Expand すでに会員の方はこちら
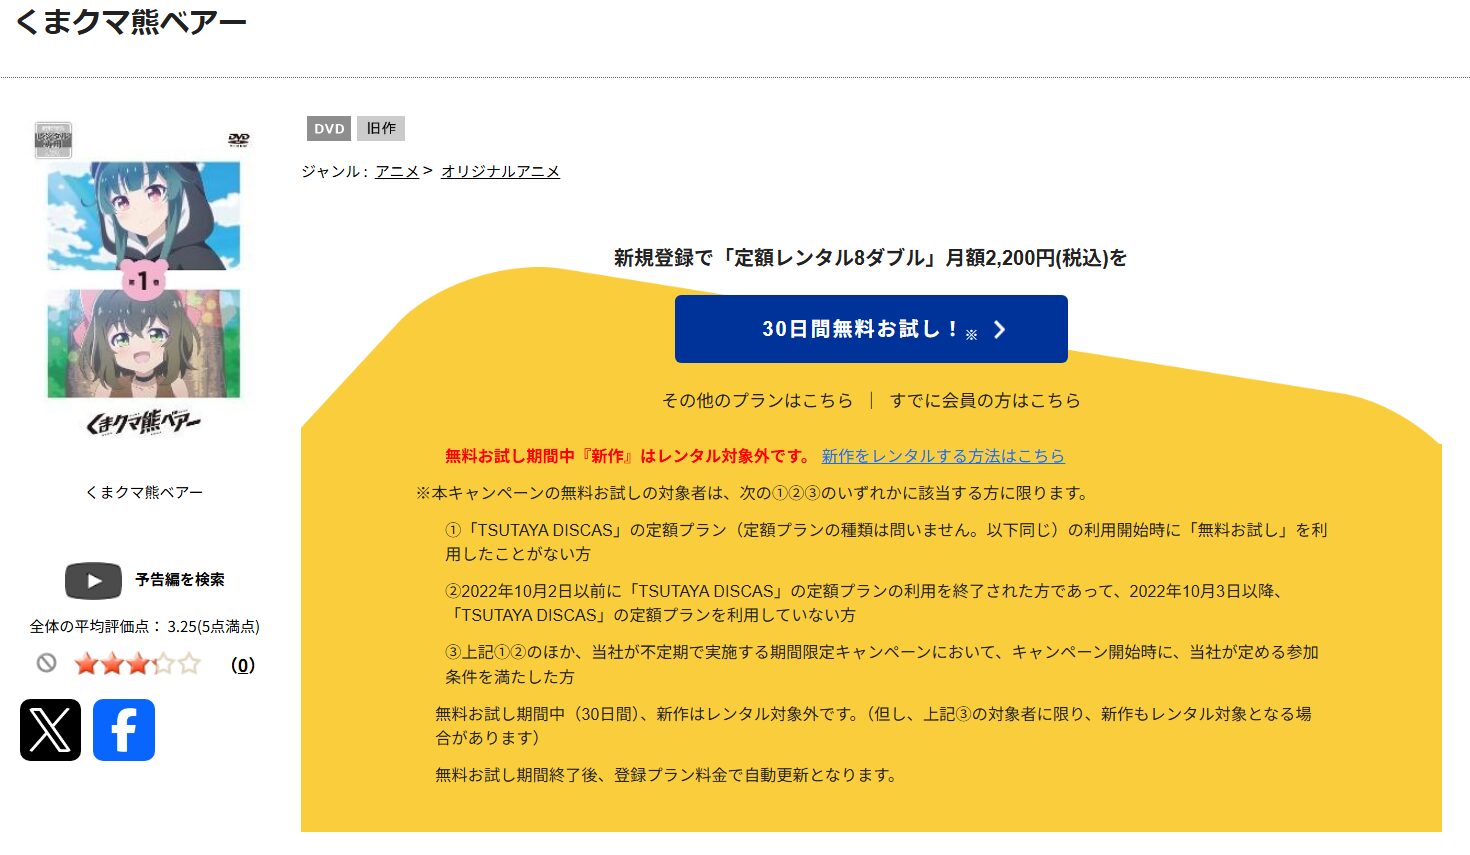The image size is (1470, 855). tap(985, 400)
